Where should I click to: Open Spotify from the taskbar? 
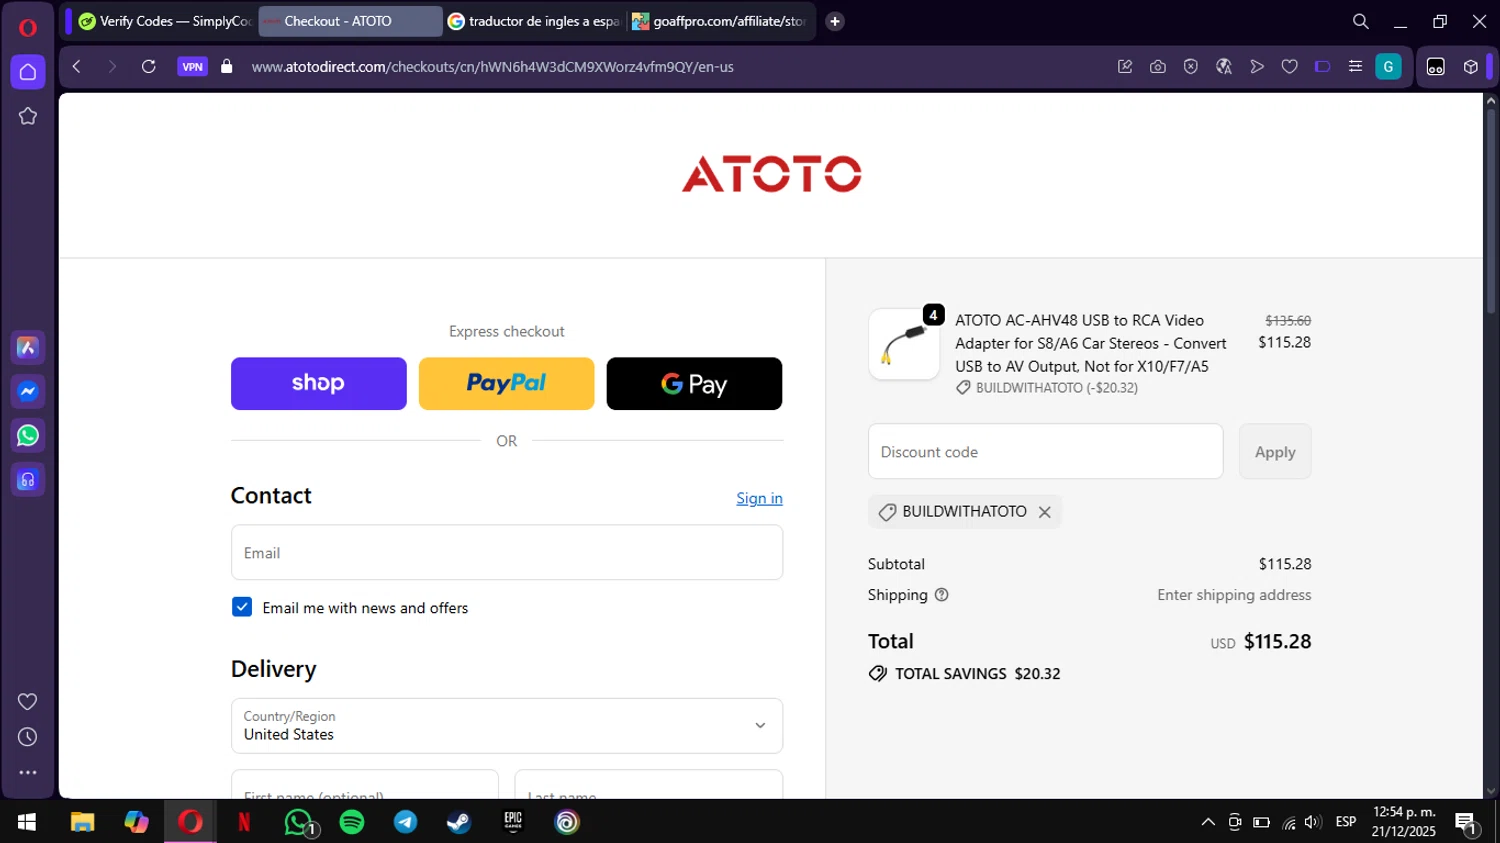coord(352,822)
